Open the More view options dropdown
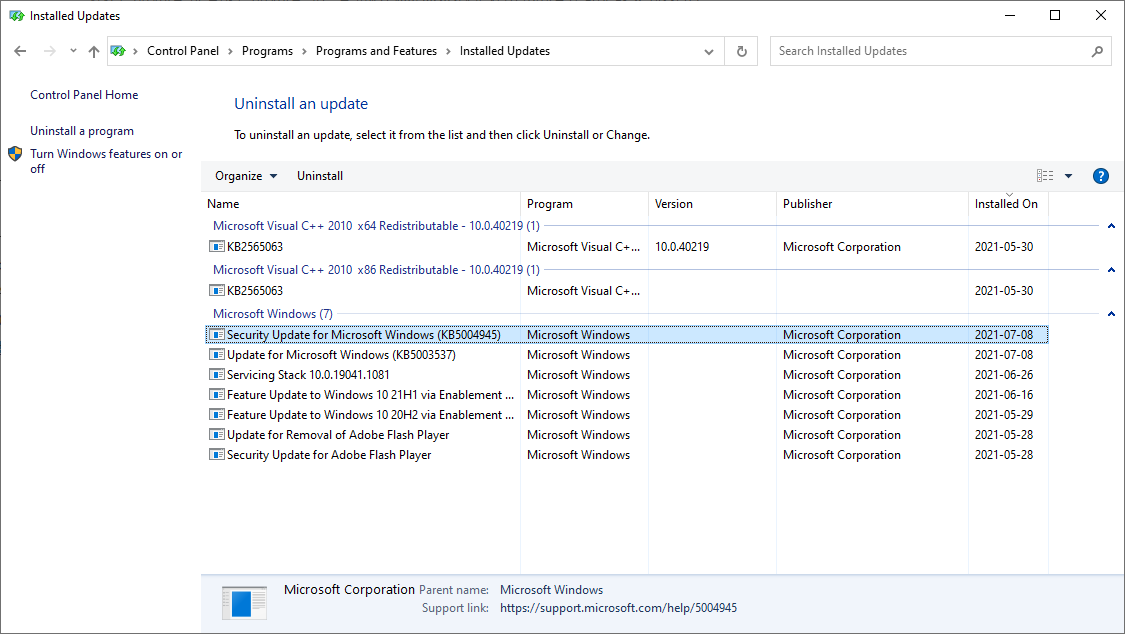 1068,176
